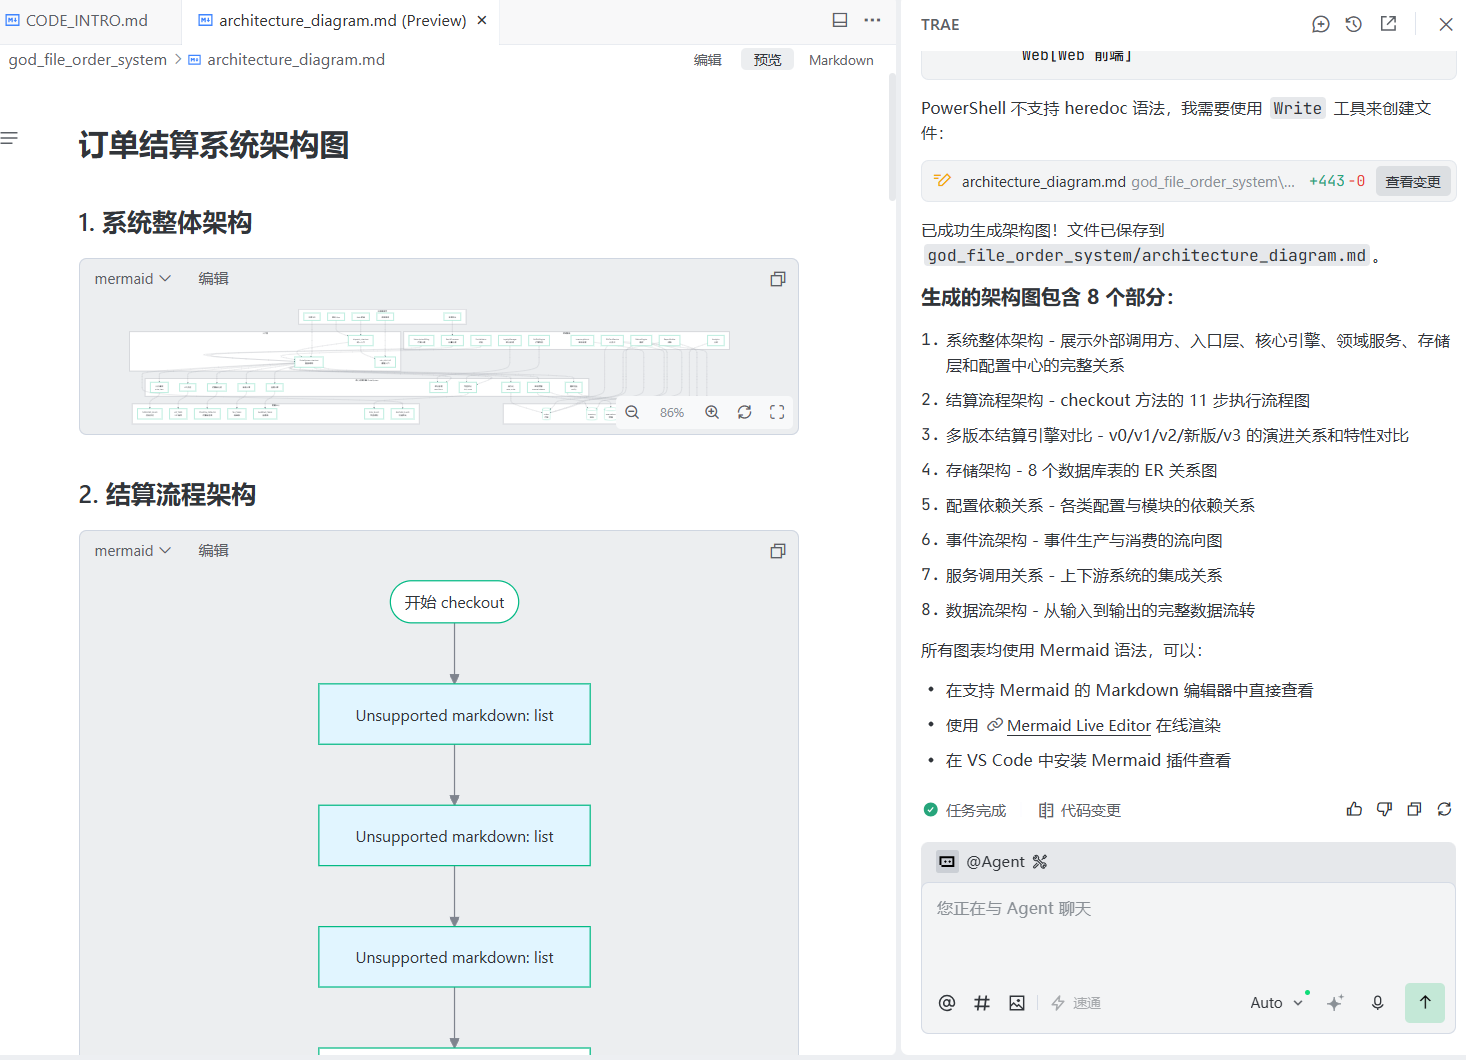
Task: Like the agent response thumbs up
Action: click(1354, 809)
